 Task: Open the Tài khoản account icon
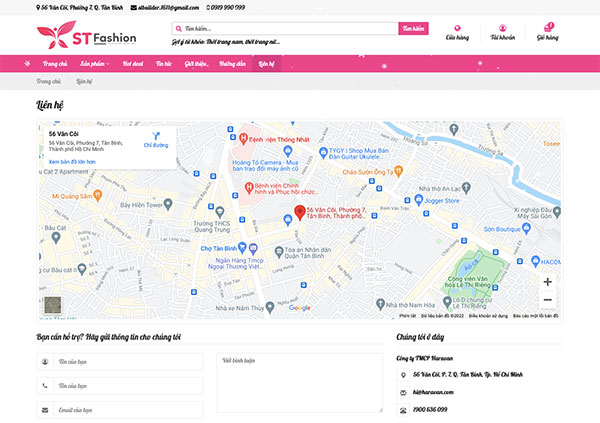click(502, 28)
